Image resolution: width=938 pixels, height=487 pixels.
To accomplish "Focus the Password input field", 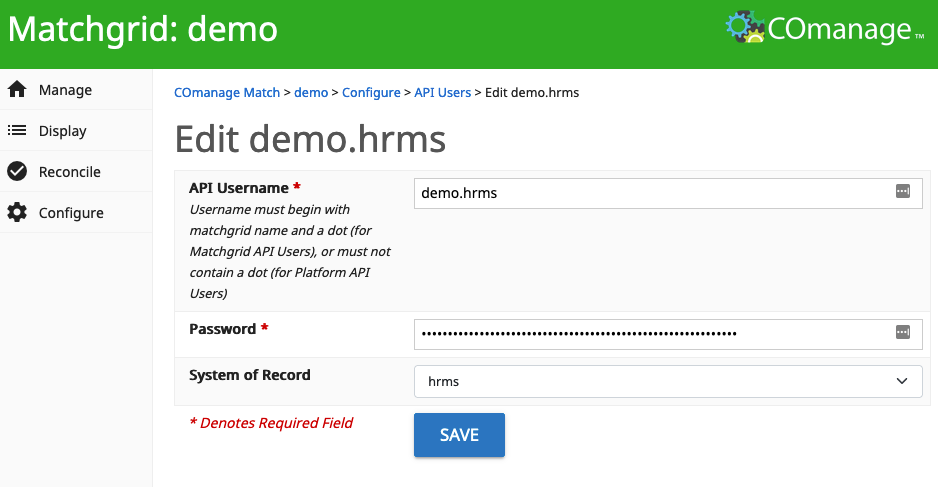I will [x=668, y=334].
